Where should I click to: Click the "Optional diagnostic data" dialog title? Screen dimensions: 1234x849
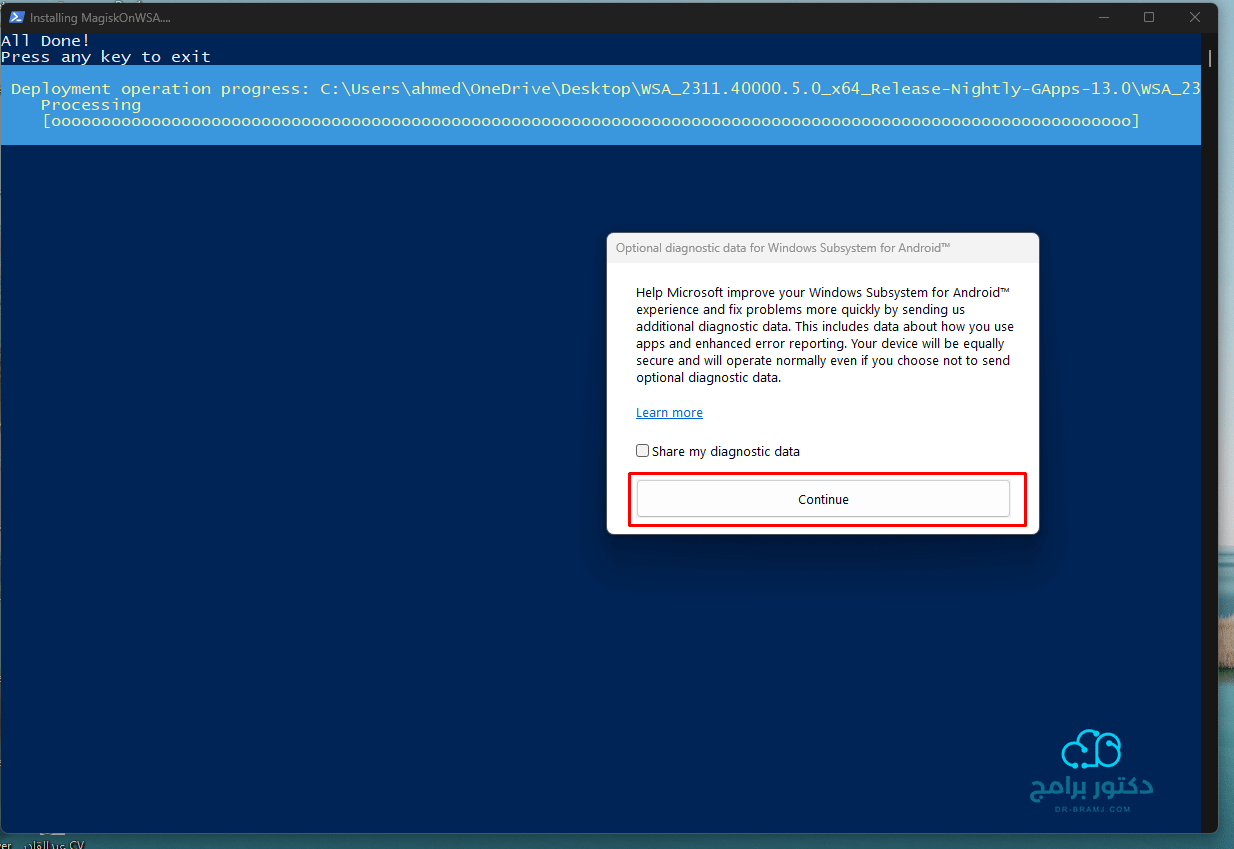(x=783, y=248)
